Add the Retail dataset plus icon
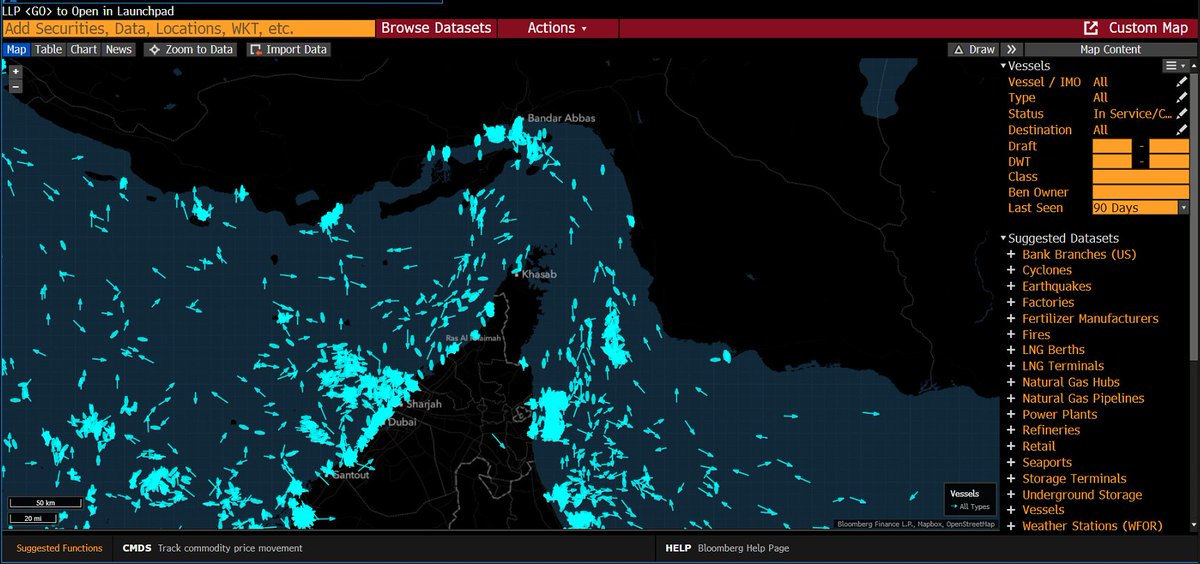The width and height of the screenshot is (1200, 564). 1011,446
